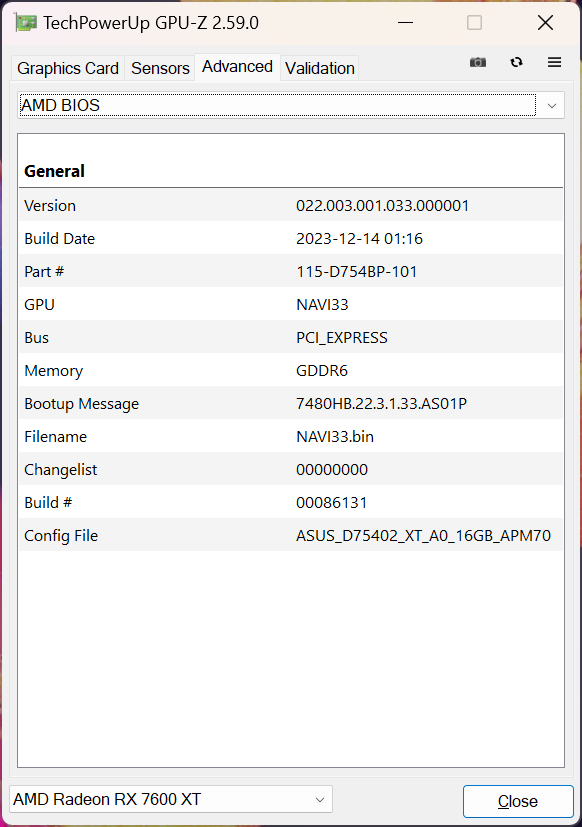This screenshot has height=827, width=582.
Task: Open the Sensors tab
Action: pyautogui.click(x=160, y=68)
